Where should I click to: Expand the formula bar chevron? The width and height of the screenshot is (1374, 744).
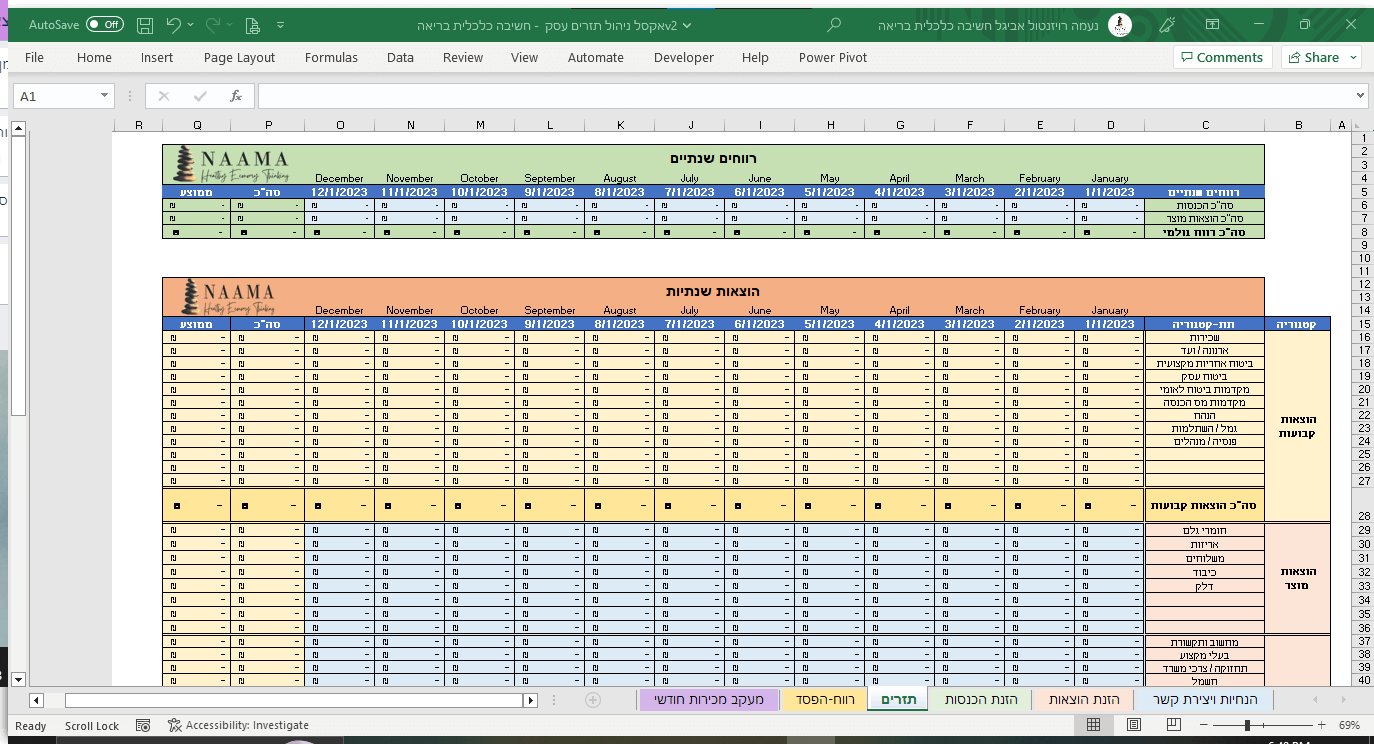click(1360, 96)
